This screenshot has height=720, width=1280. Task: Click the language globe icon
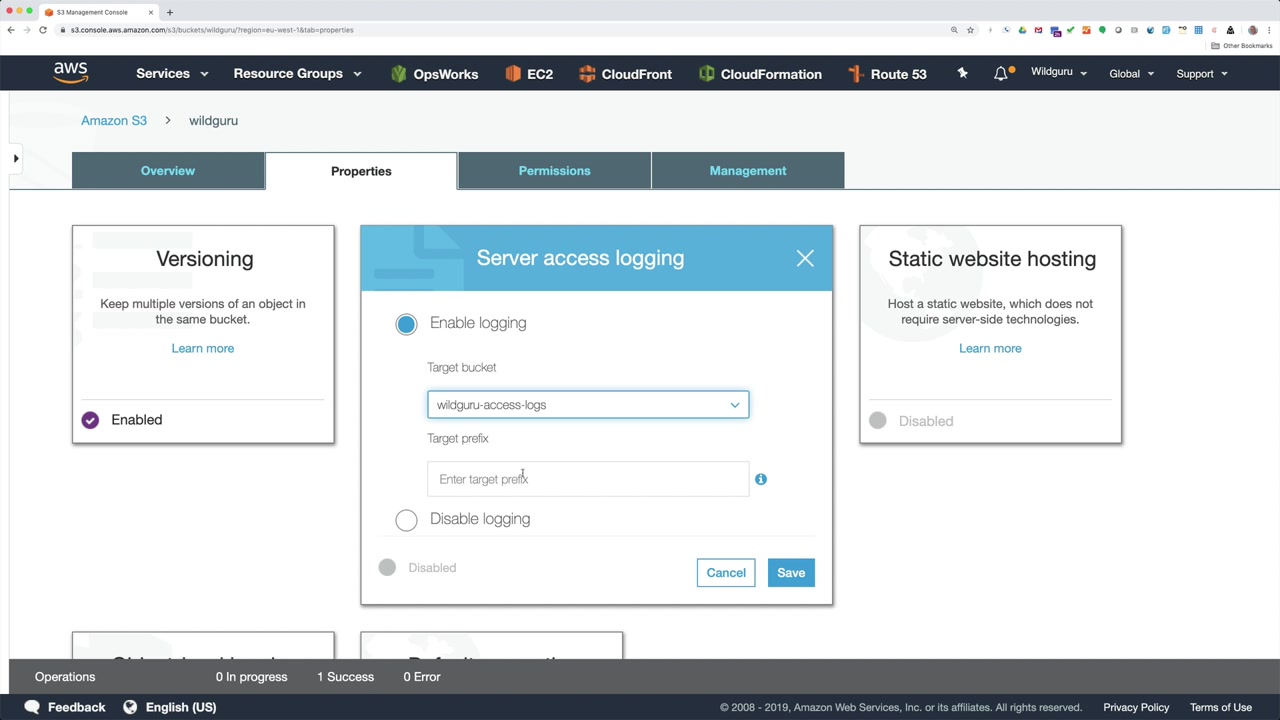[x=130, y=707]
